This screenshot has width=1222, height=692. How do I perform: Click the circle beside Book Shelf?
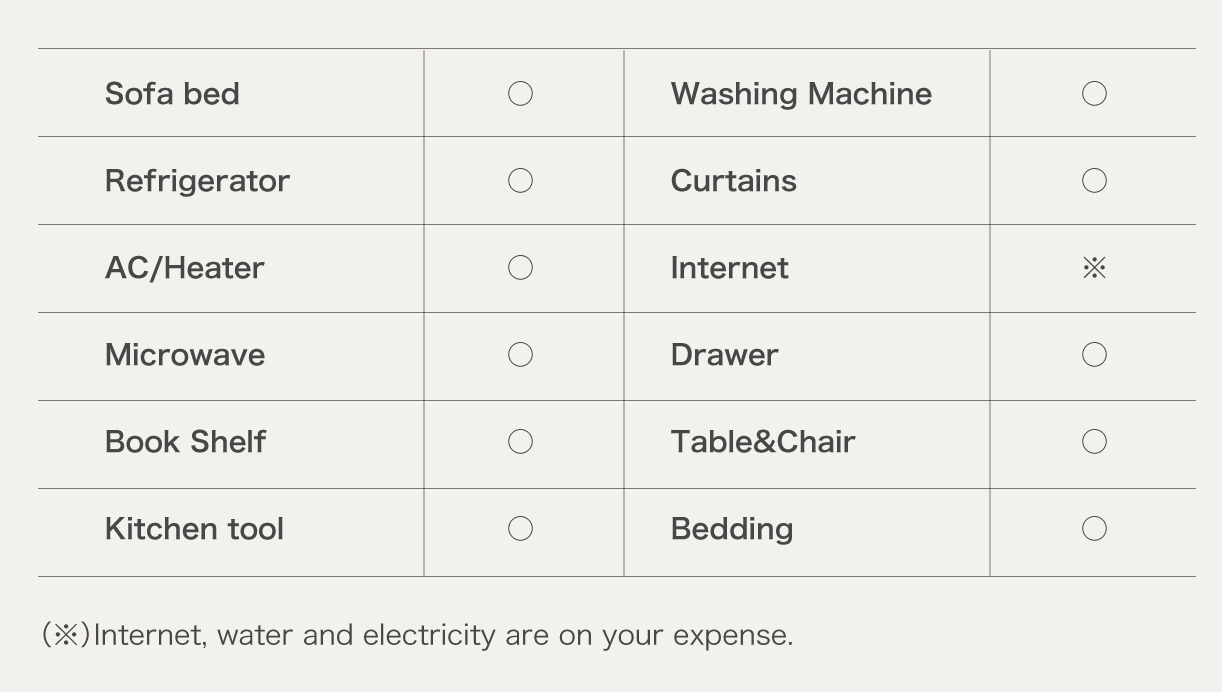click(520, 442)
